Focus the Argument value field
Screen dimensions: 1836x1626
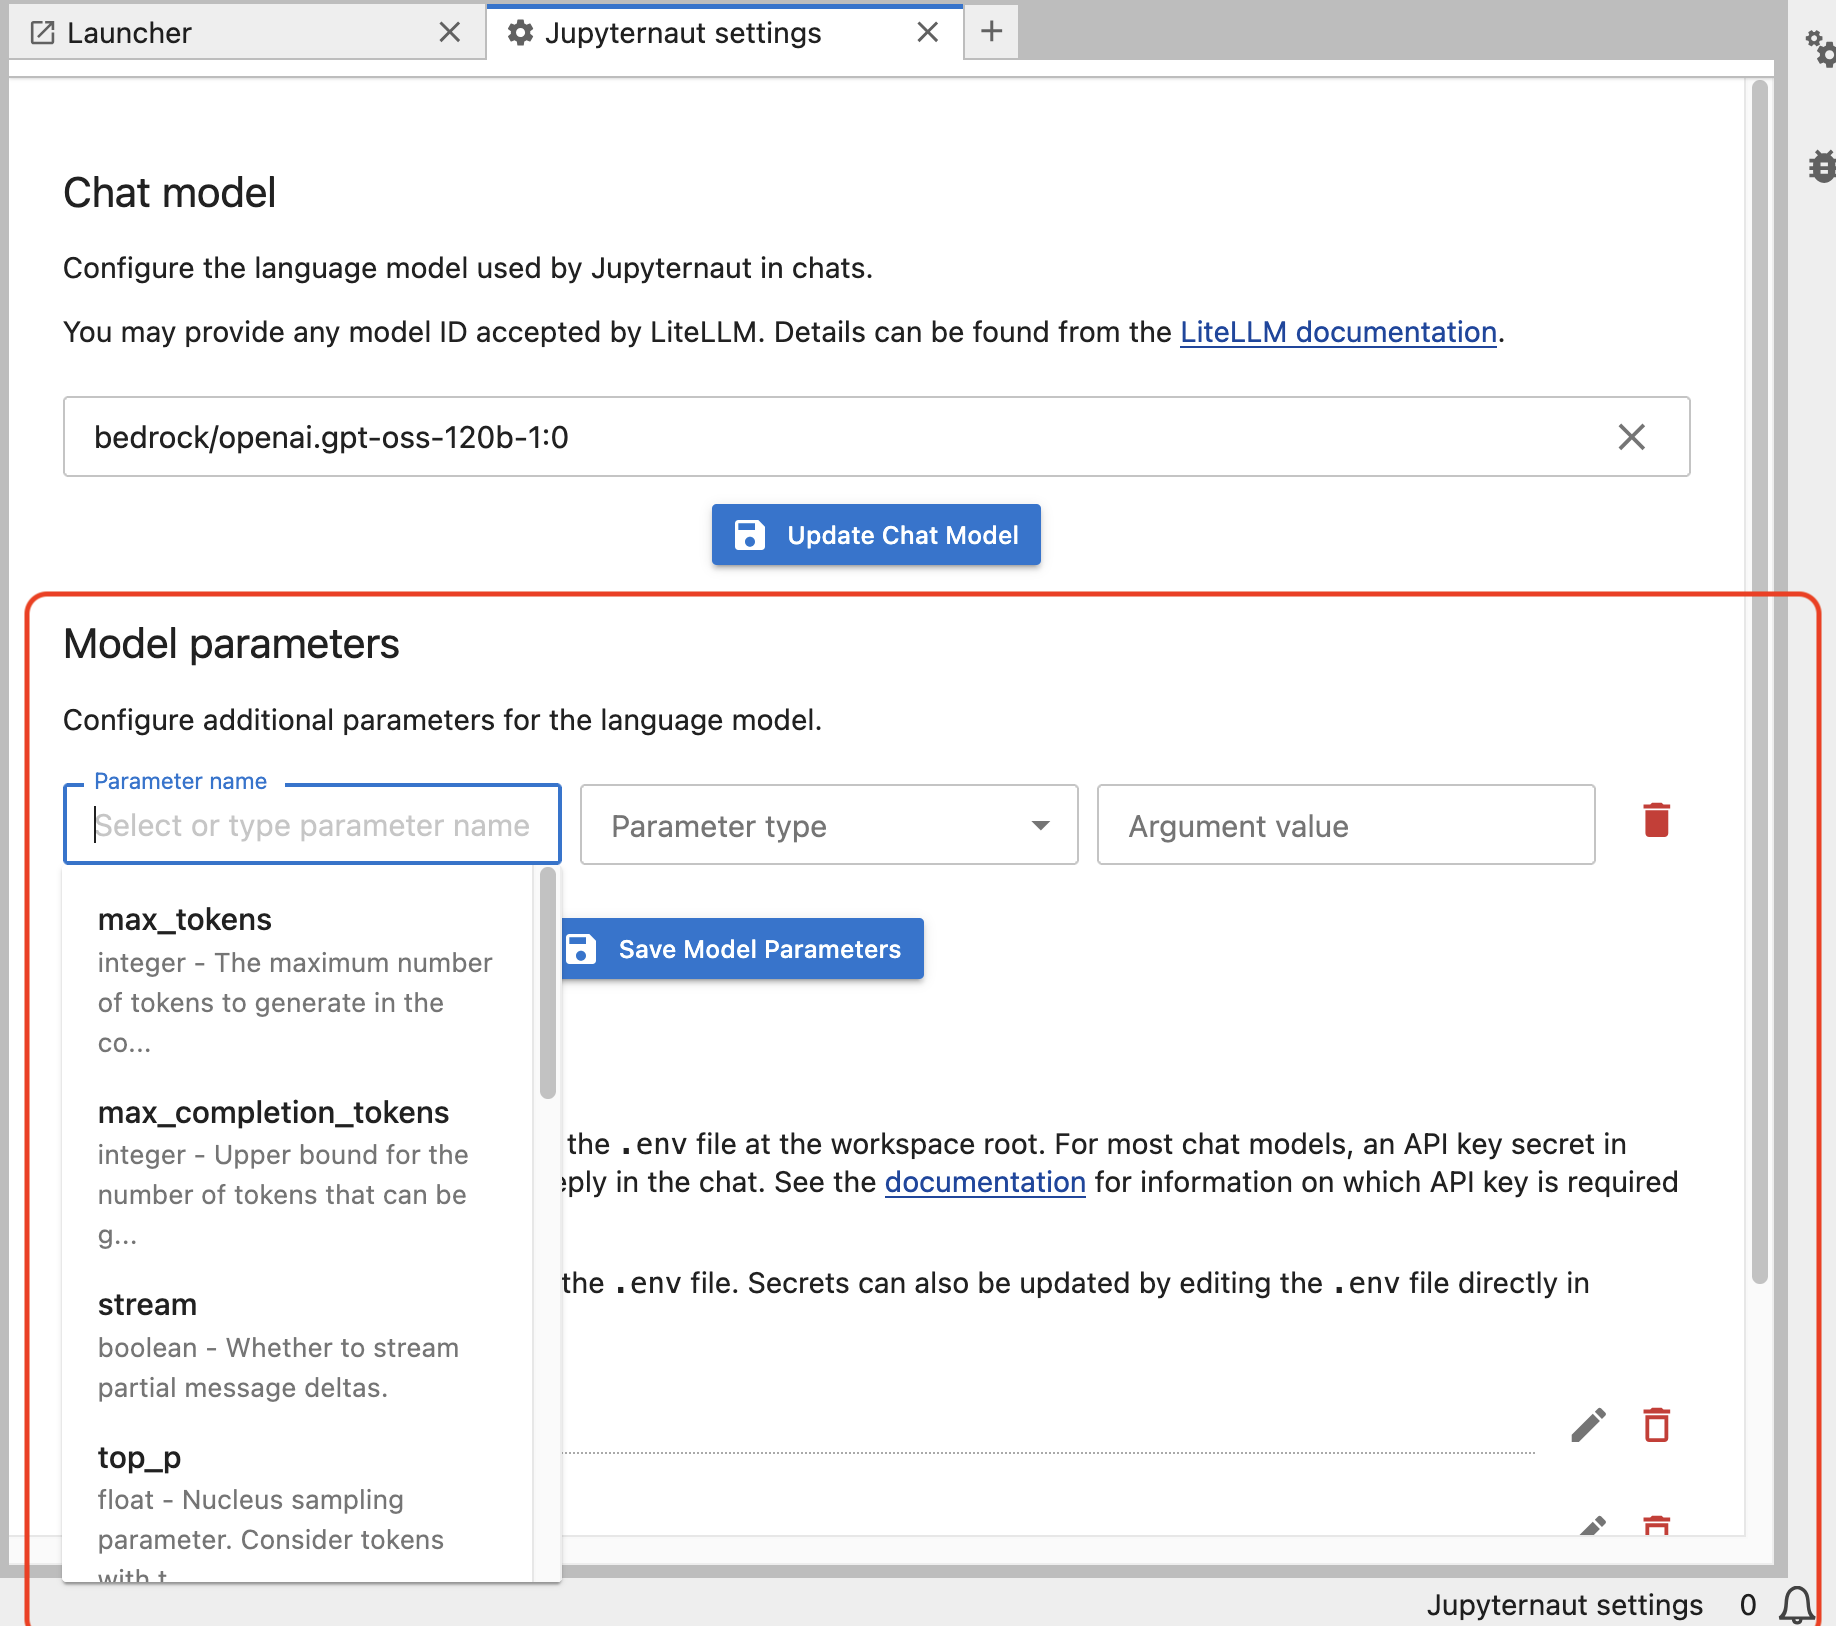coord(1346,825)
